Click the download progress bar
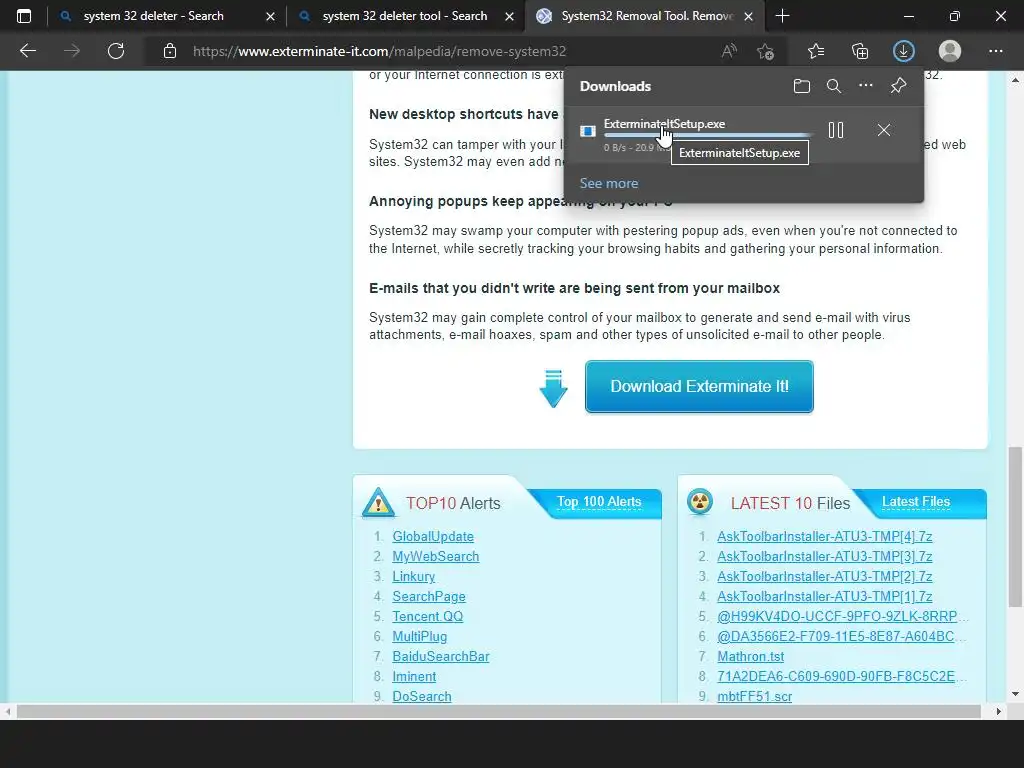This screenshot has width=1024, height=768. coord(709,135)
